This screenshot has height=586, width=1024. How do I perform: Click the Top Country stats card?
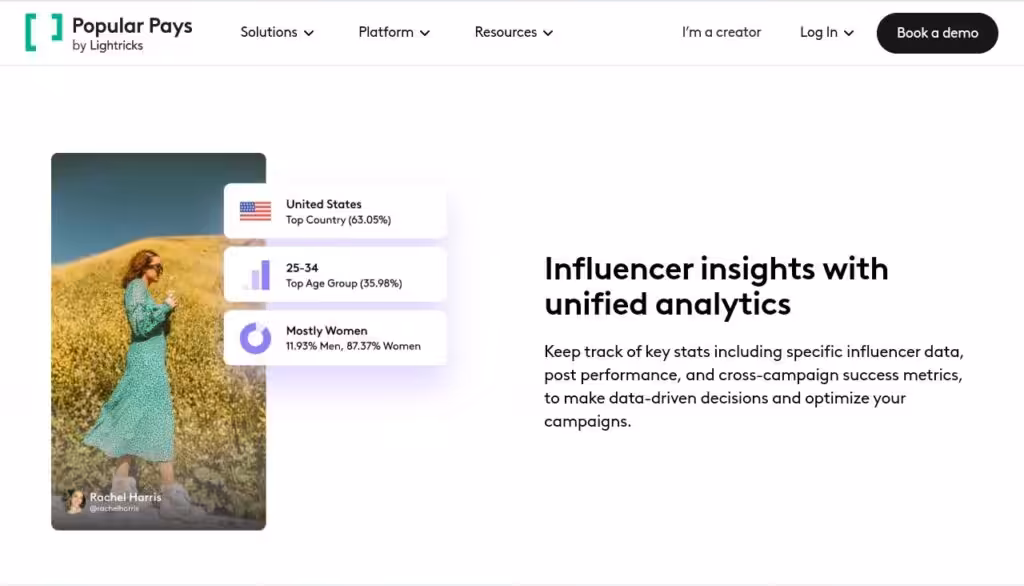tap(335, 211)
